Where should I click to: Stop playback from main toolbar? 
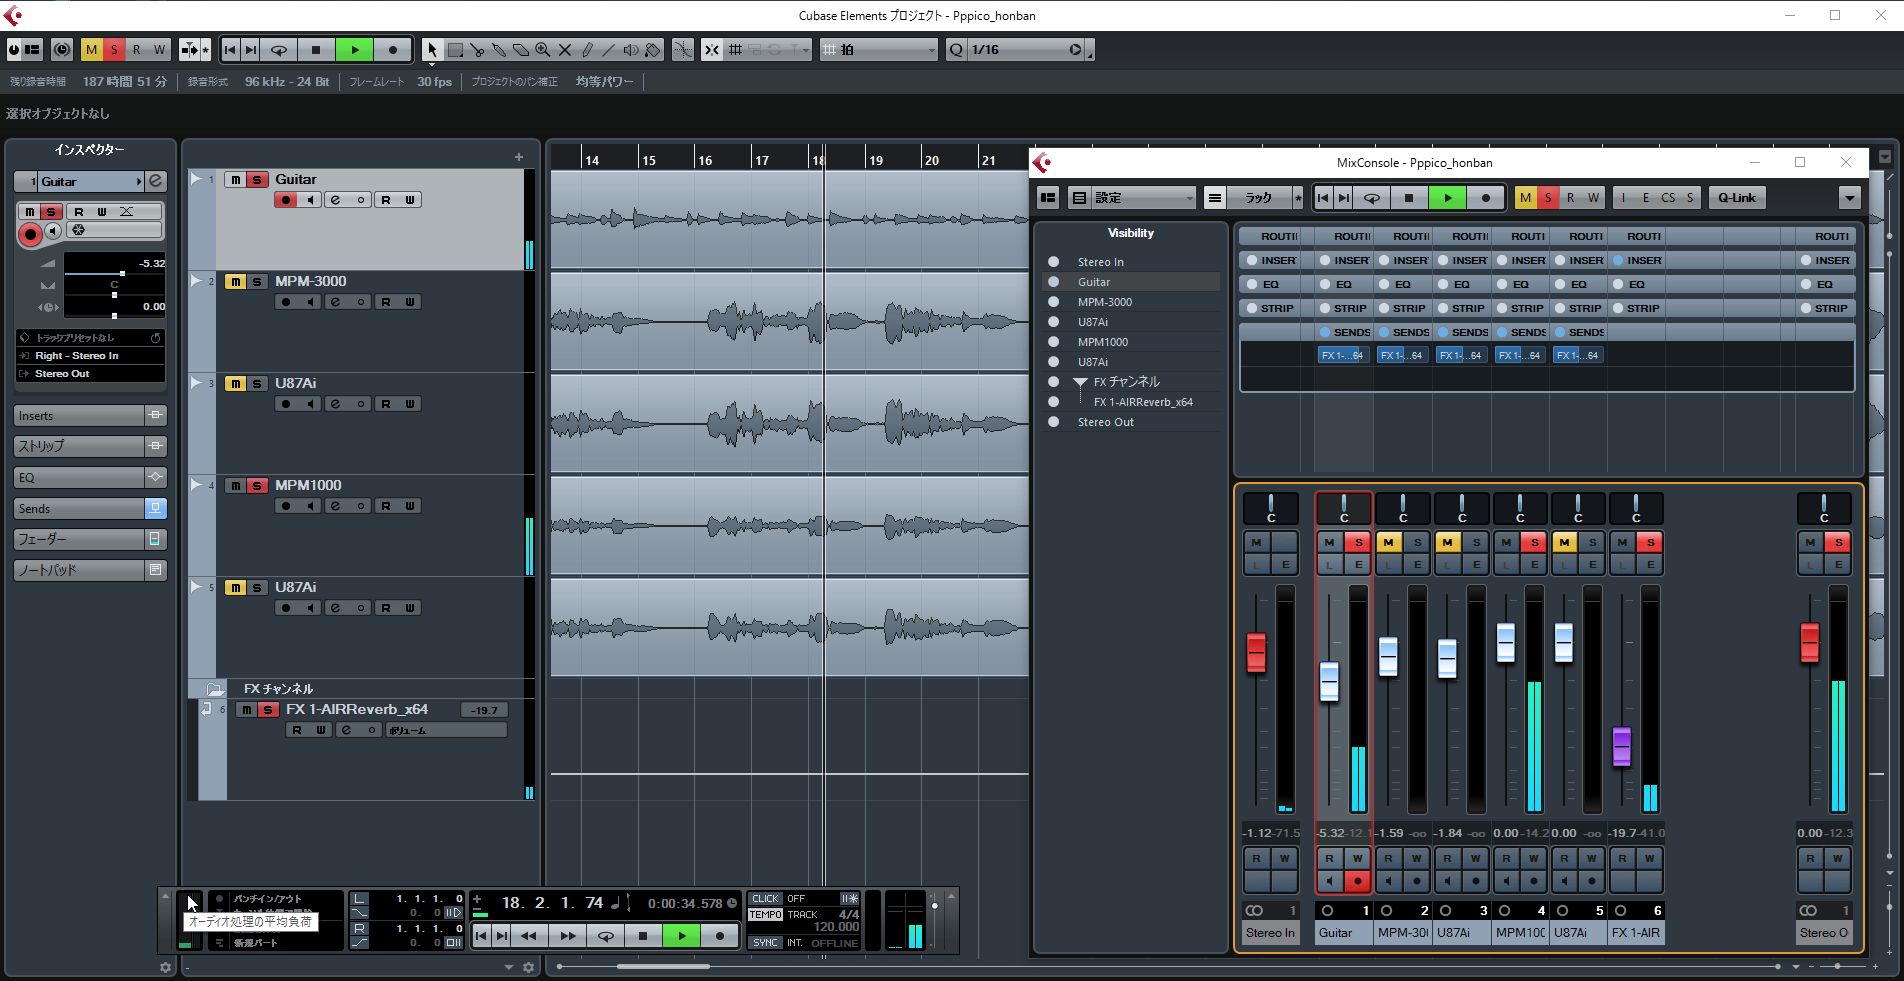(317, 50)
